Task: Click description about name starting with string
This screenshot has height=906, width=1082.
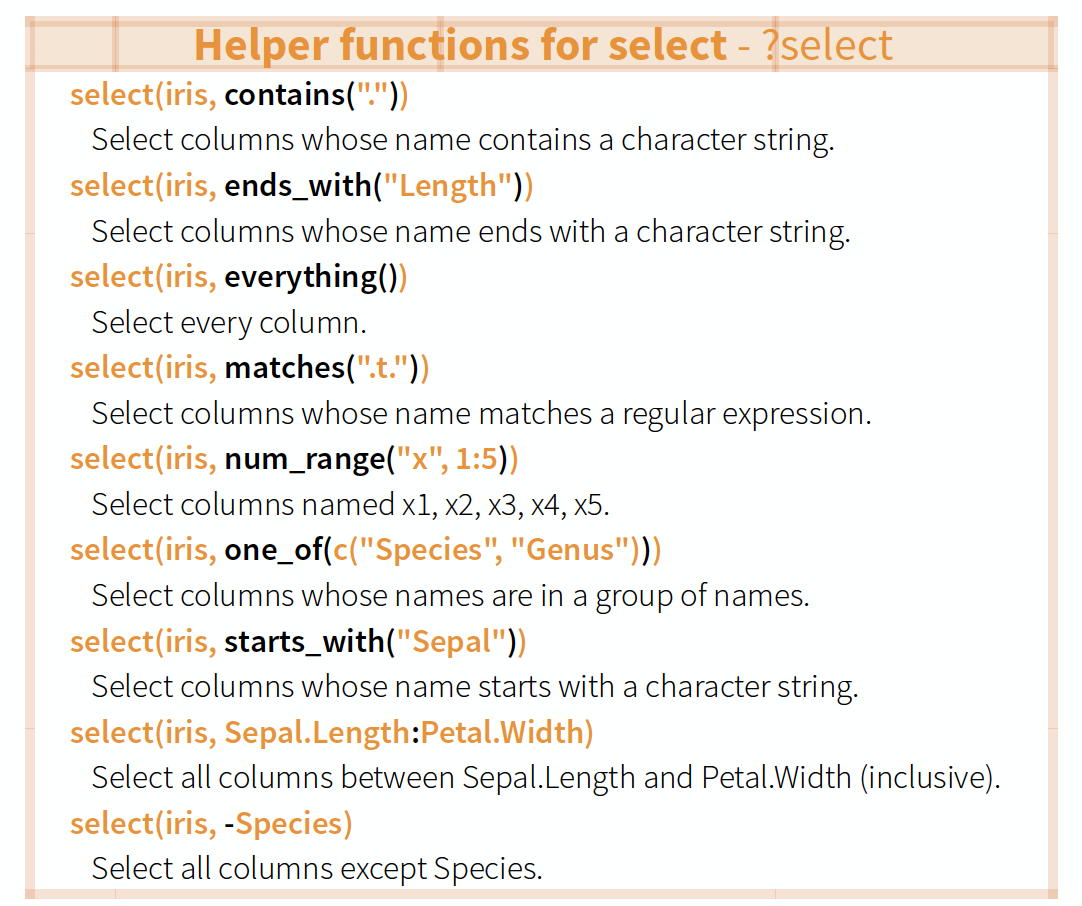Action: coord(475,686)
